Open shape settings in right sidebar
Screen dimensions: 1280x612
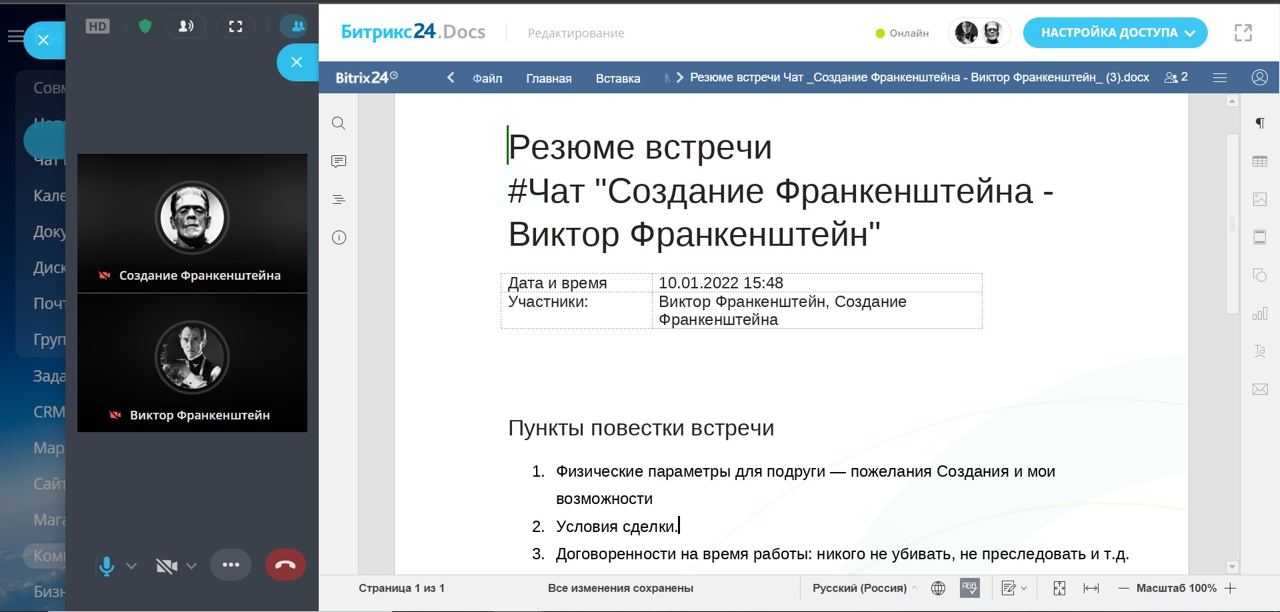1259,275
